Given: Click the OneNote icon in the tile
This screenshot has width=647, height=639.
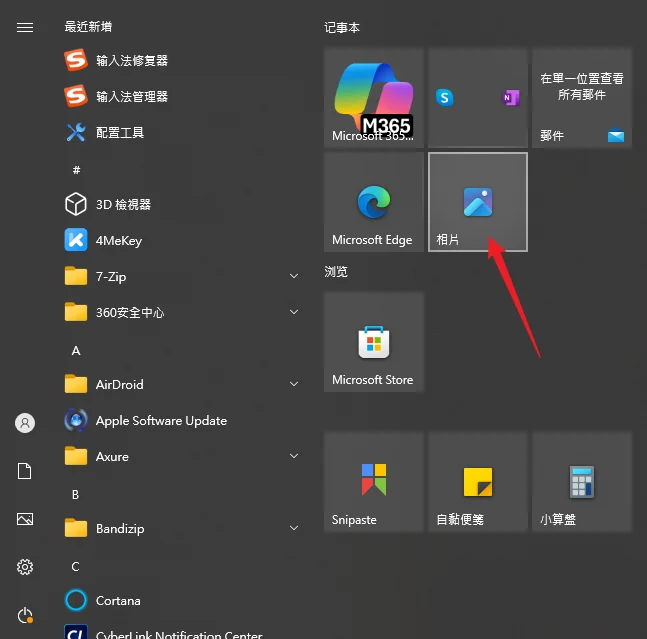Looking at the screenshot, I should tap(511, 98).
